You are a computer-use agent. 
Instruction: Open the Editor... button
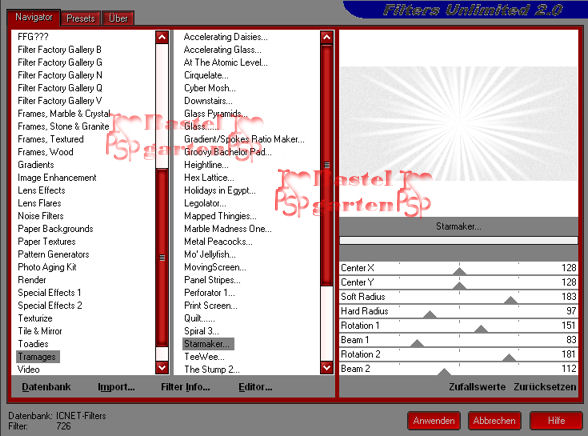(x=255, y=387)
